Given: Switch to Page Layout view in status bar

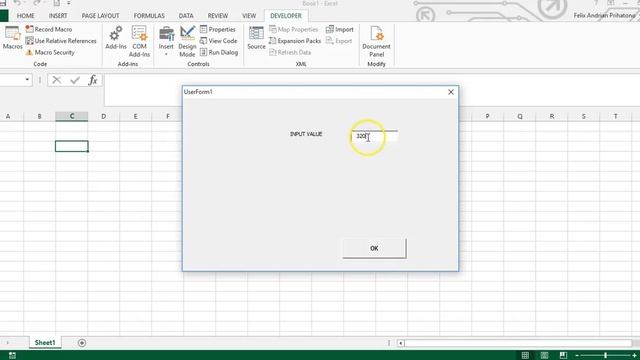Looking at the screenshot, I should tap(544, 355).
